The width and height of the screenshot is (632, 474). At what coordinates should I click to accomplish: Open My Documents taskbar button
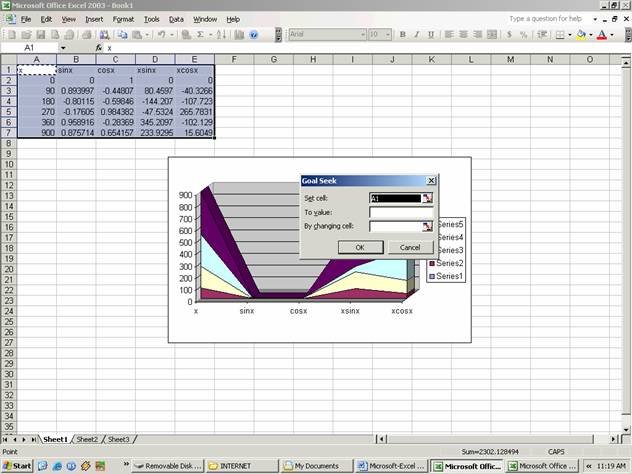(x=317, y=466)
